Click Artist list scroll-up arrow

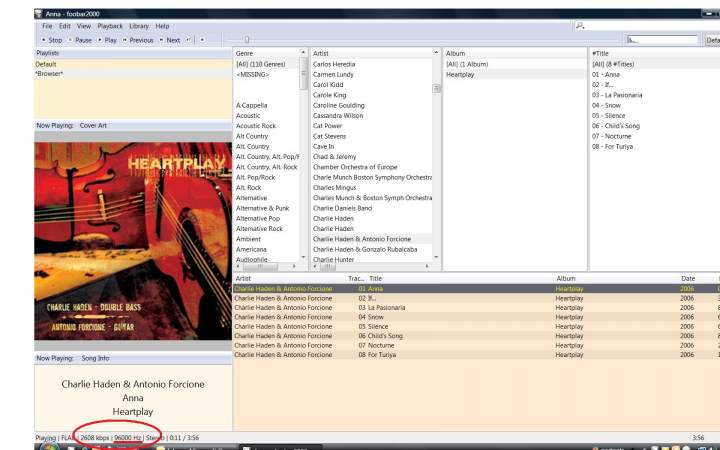pos(436,53)
